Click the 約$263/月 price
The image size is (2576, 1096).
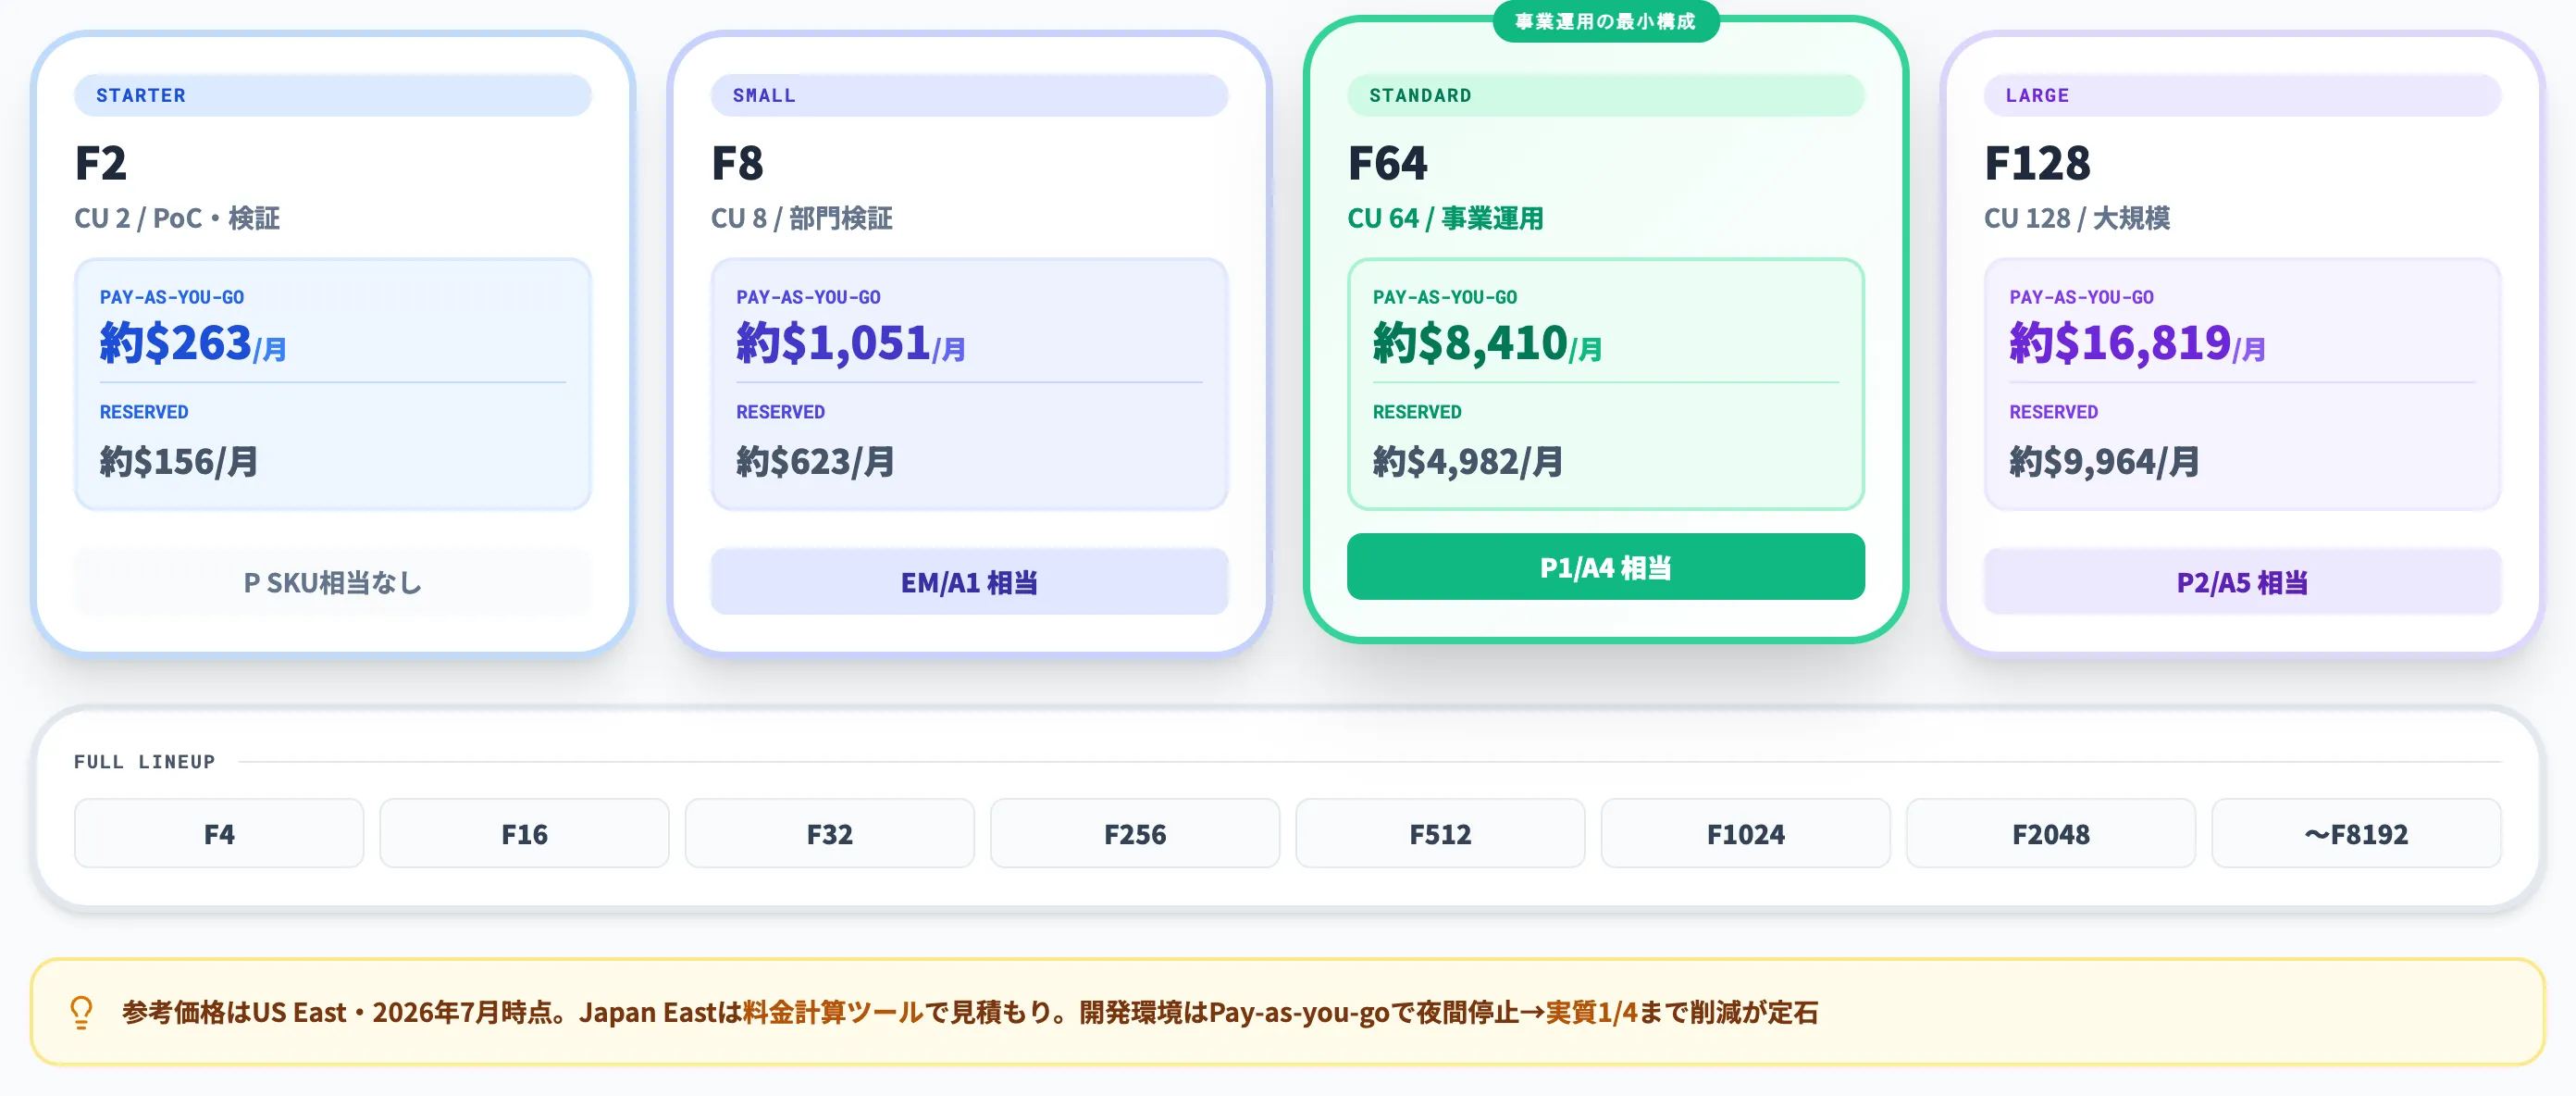(193, 343)
